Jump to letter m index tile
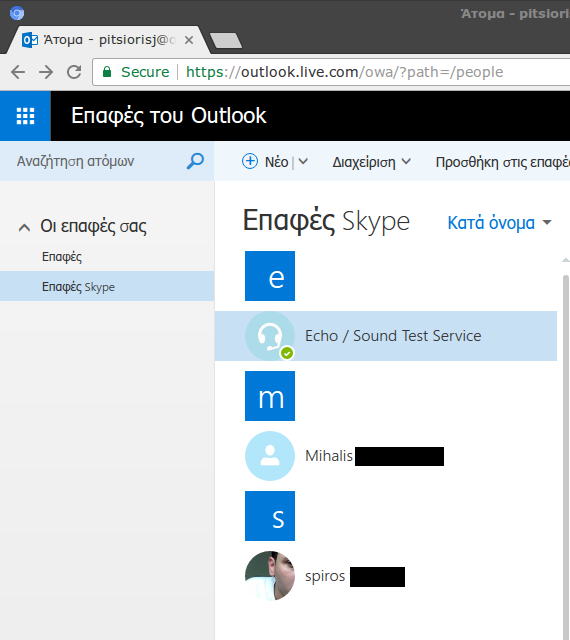 tap(270, 396)
